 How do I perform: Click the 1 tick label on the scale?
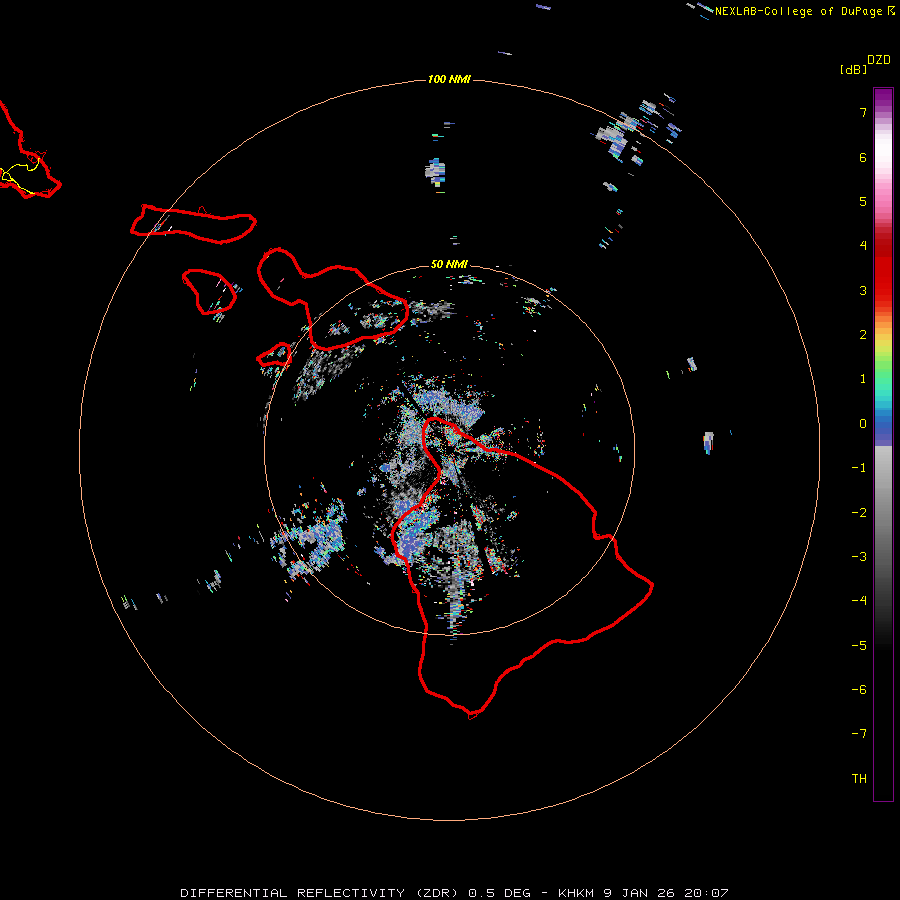[863, 379]
